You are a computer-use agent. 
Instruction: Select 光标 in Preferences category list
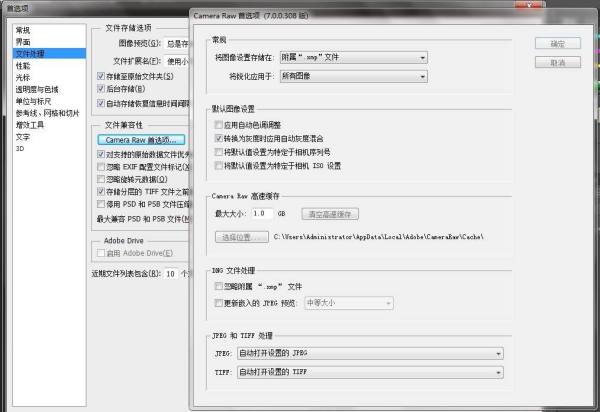click(x=23, y=78)
